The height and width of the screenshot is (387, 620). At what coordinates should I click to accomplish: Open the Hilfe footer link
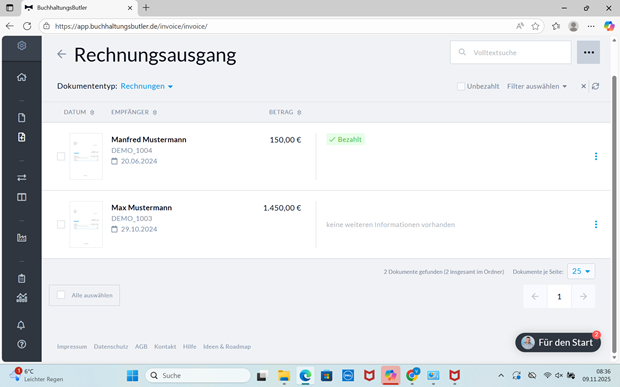189,347
